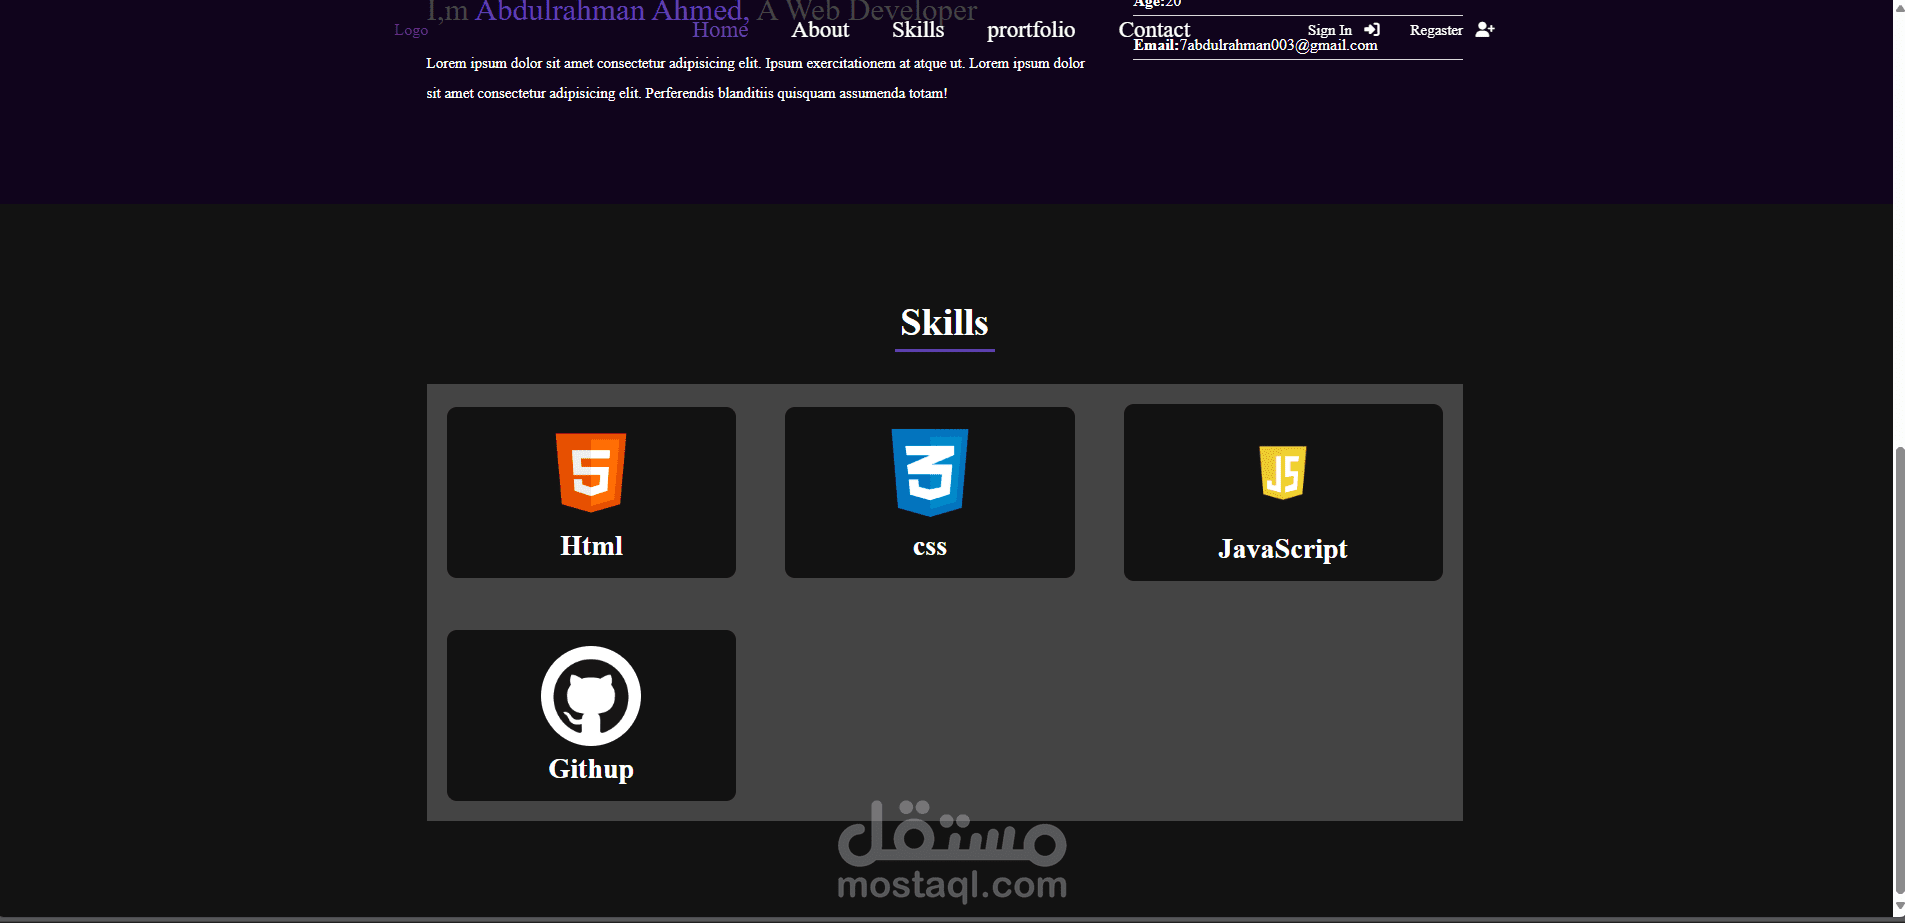Viewport: 1905px width, 923px height.
Task: Click the scrollbar down arrow
Action: 1899,907
